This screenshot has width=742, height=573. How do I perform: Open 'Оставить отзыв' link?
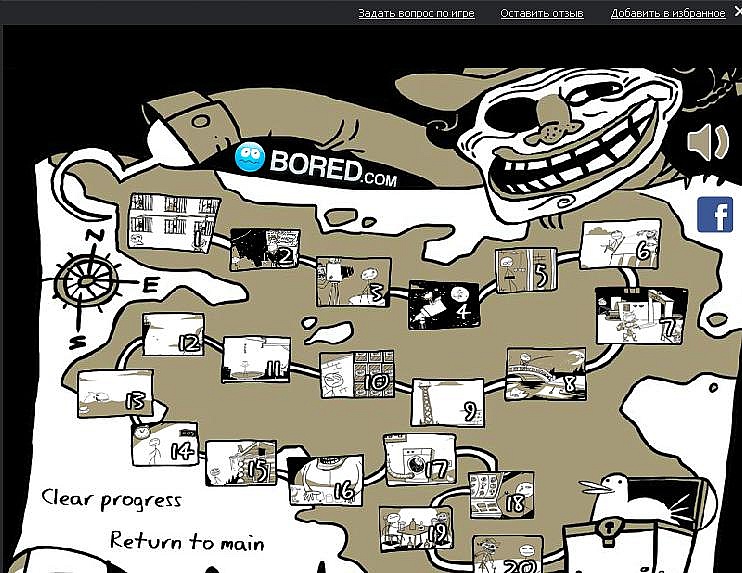point(542,13)
